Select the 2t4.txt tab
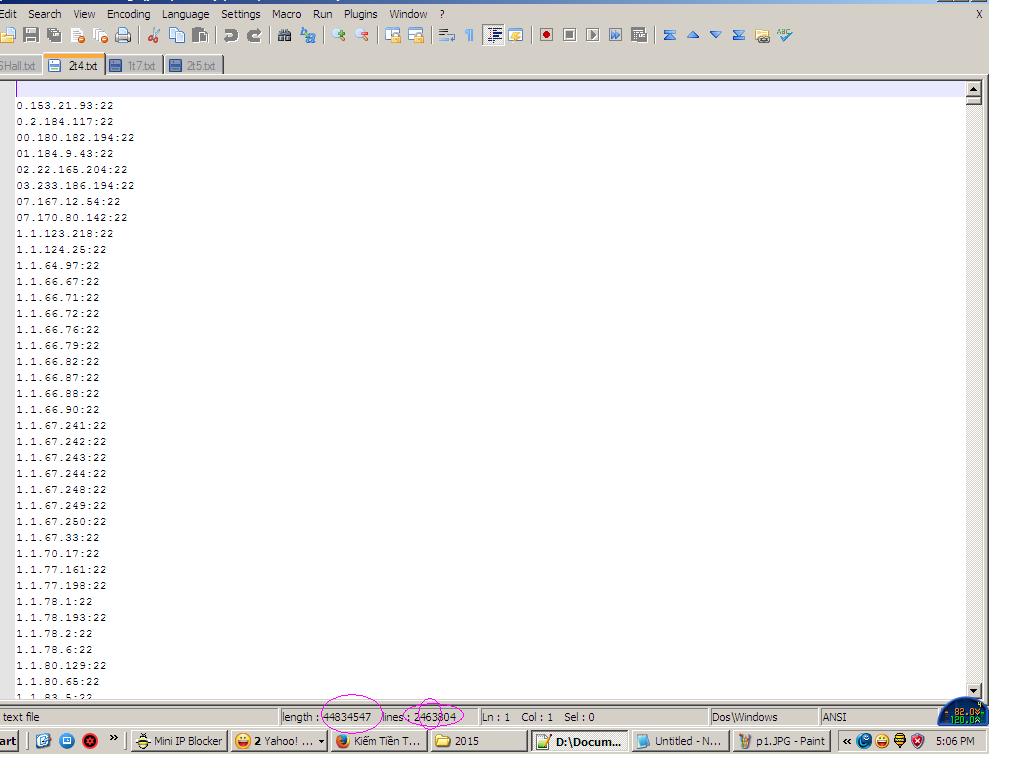Image resolution: width=1024 pixels, height=768 pixels. point(74,65)
